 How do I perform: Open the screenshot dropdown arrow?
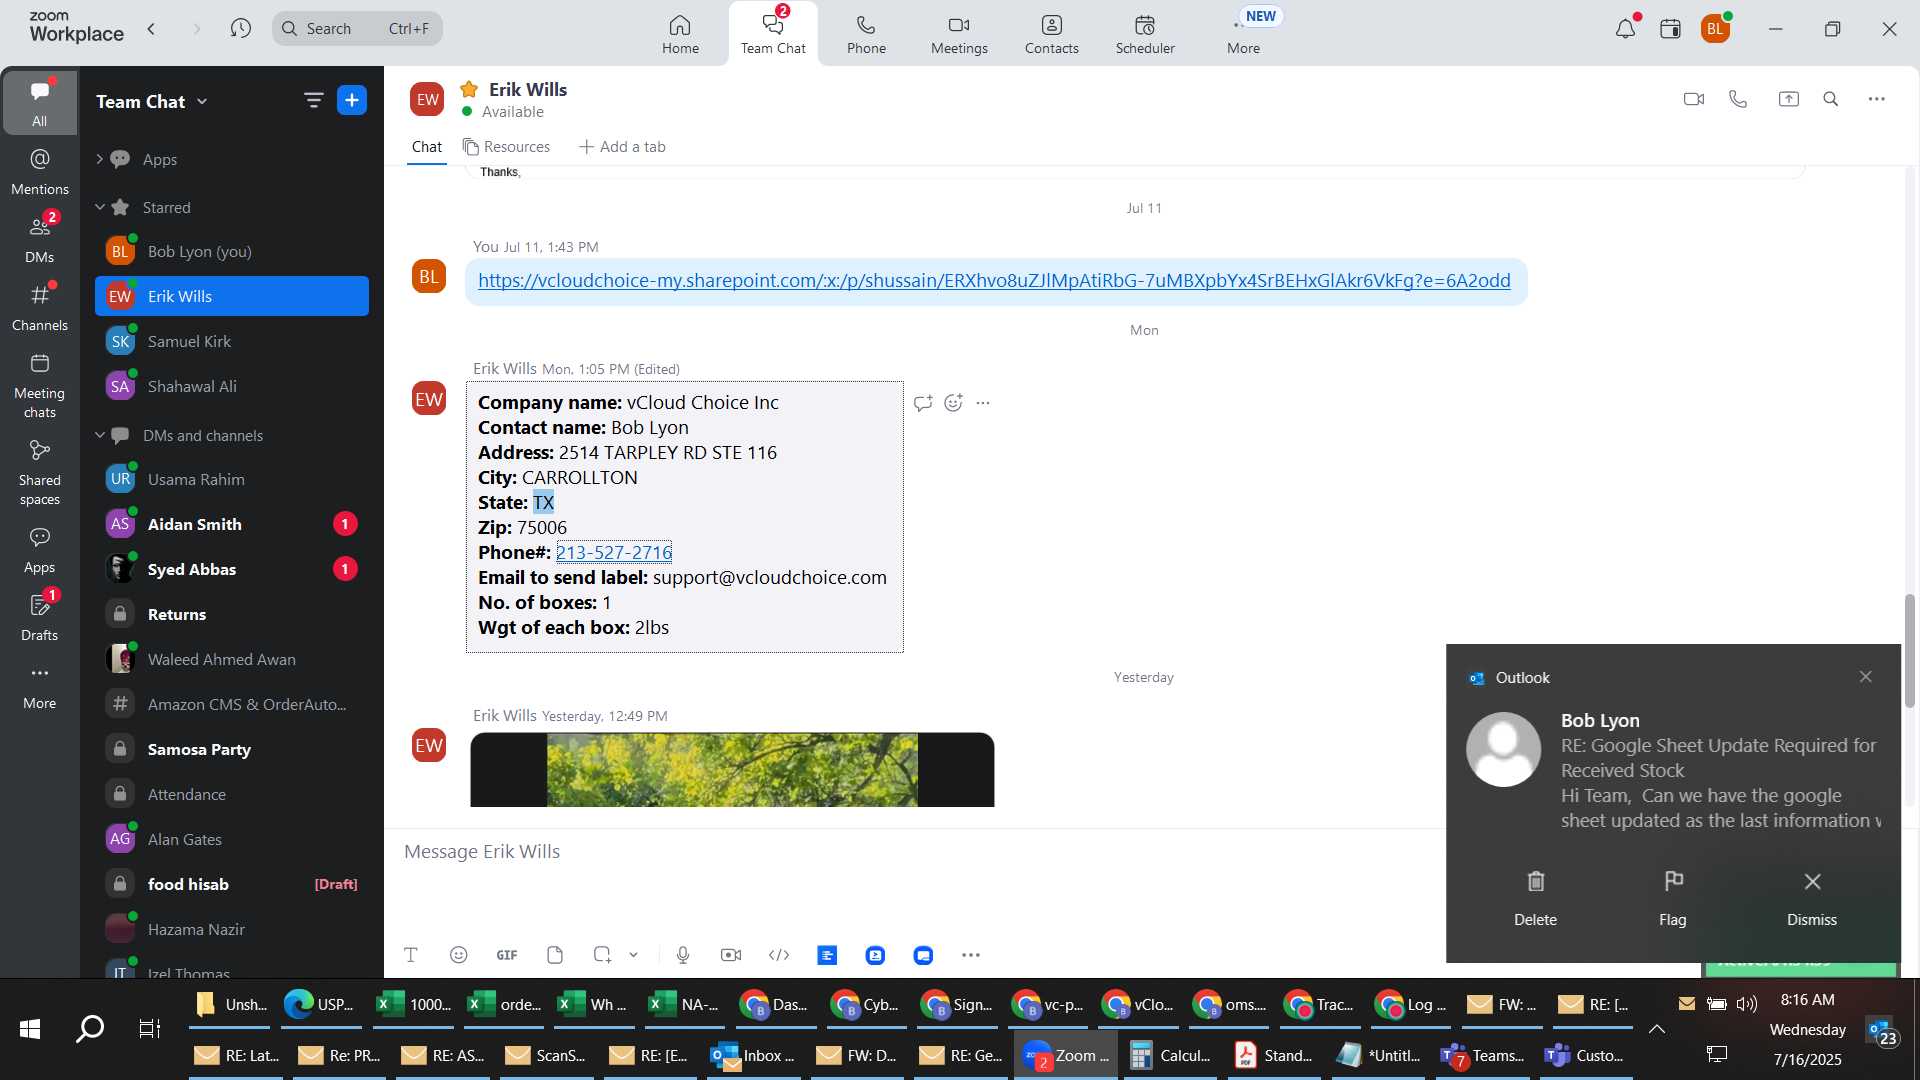pyautogui.click(x=634, y=955)
